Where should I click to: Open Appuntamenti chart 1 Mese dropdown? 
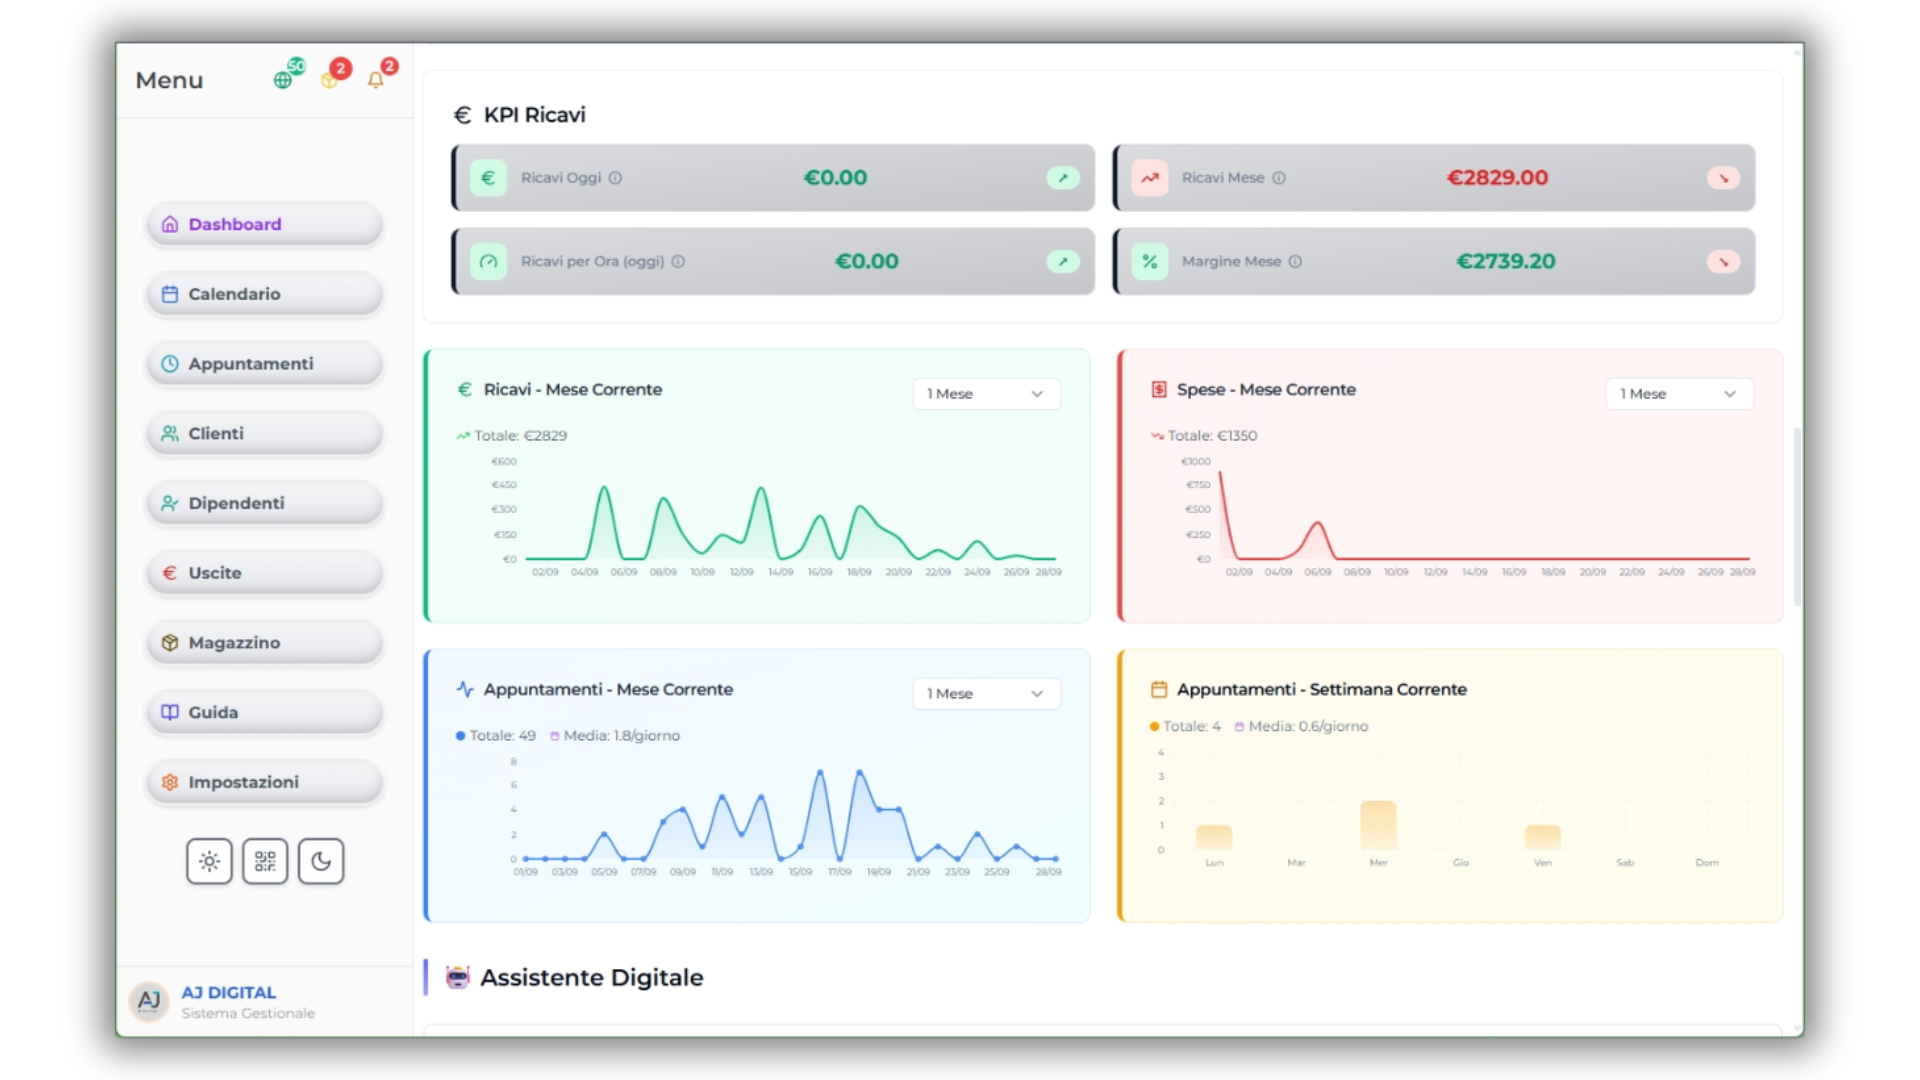[x=986, y=694]
